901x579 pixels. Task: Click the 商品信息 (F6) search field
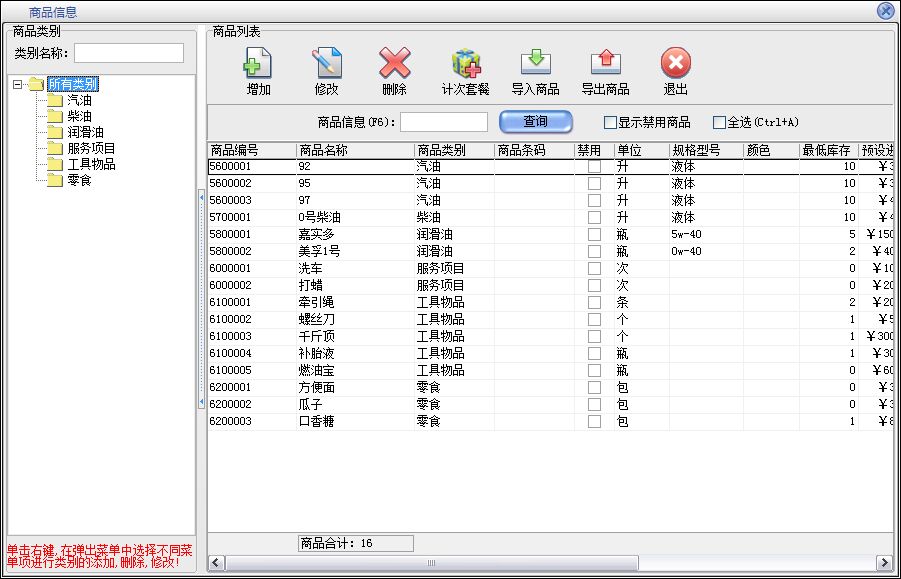pyautogui.click(x=443, y=122)
